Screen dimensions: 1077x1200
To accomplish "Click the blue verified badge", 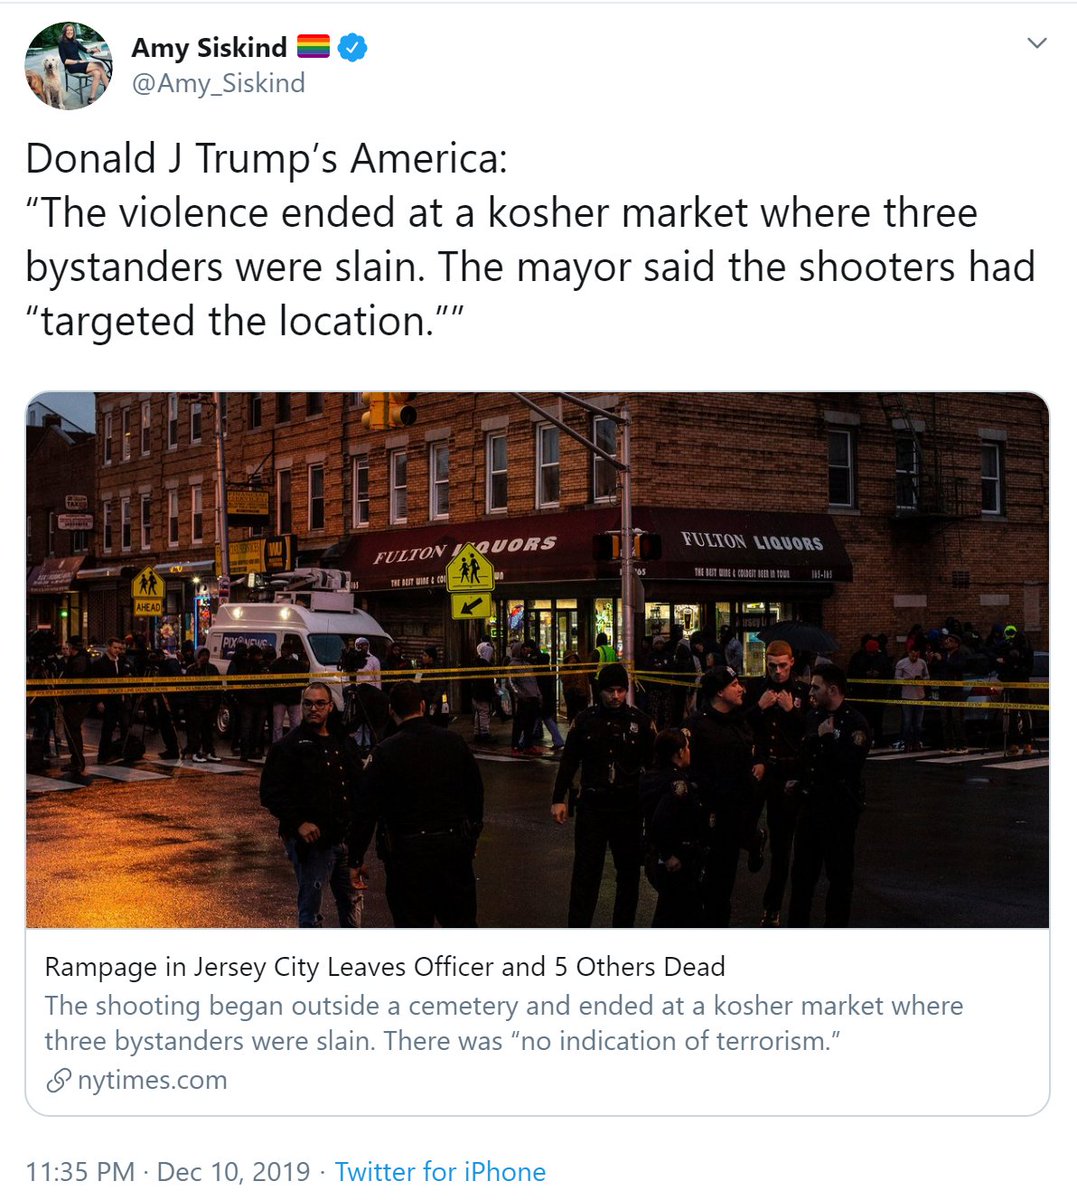I will (351, 47).
